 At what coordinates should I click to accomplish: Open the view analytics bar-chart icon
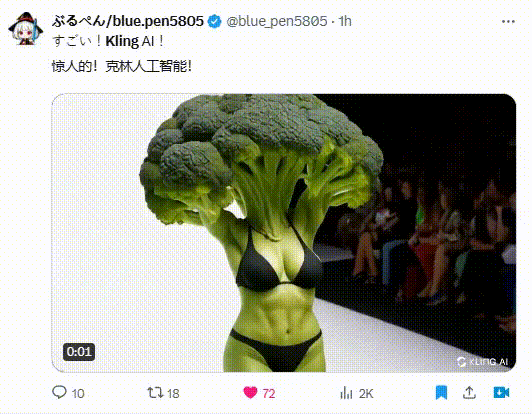click(x=346, y=393)
